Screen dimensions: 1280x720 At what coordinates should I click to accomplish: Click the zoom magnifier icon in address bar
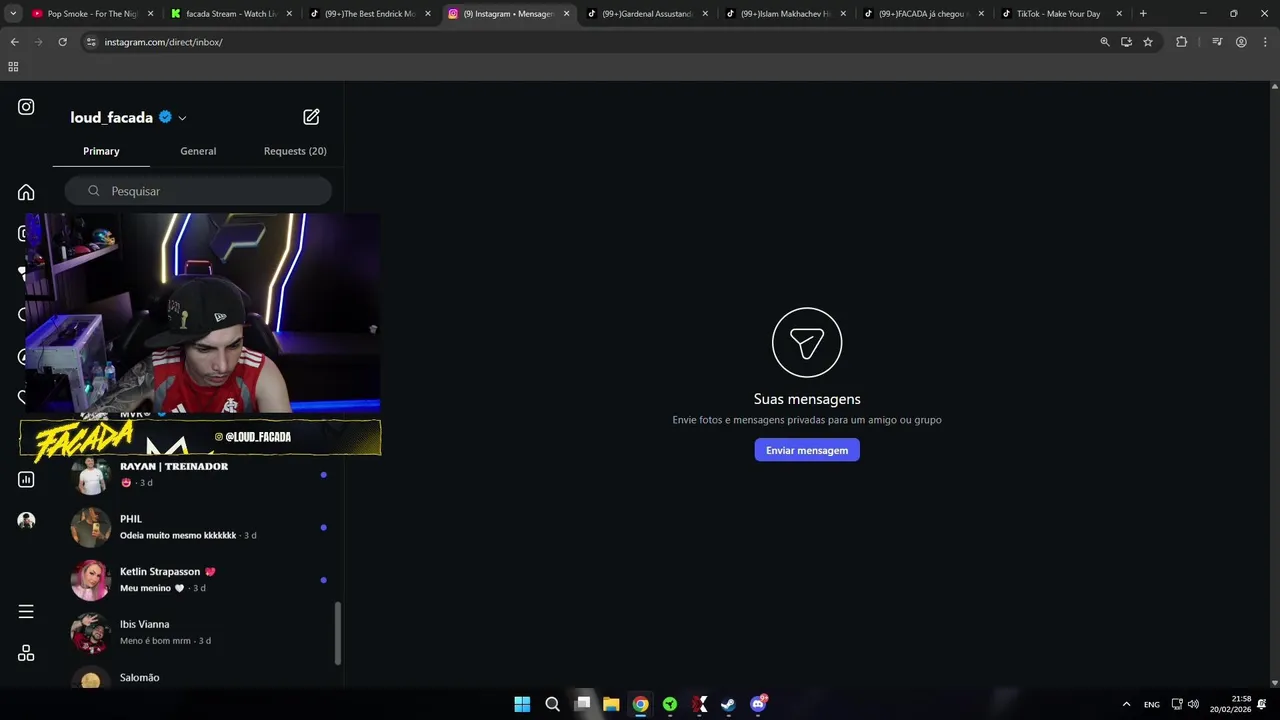point(1105,42)
